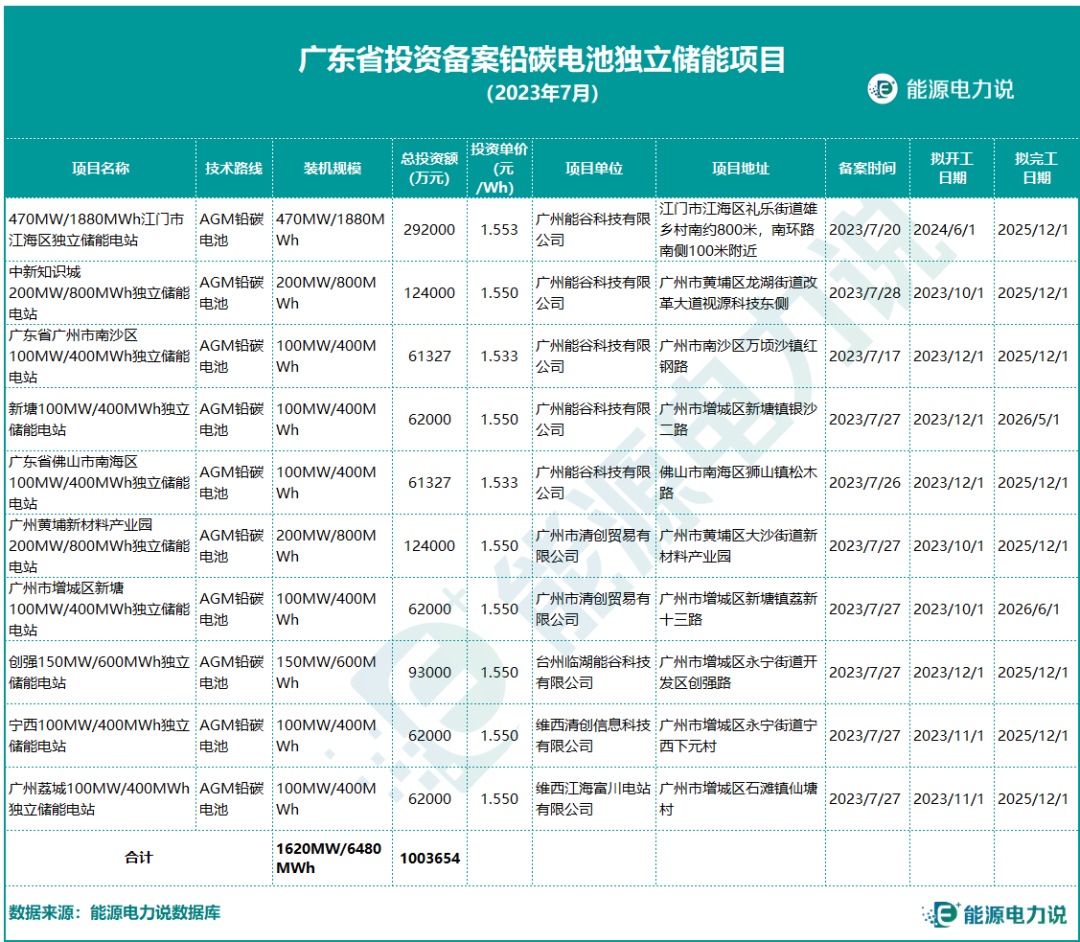
Task: Click the 能源电力说 logo icon in the header
Action: tap(882, 90)
